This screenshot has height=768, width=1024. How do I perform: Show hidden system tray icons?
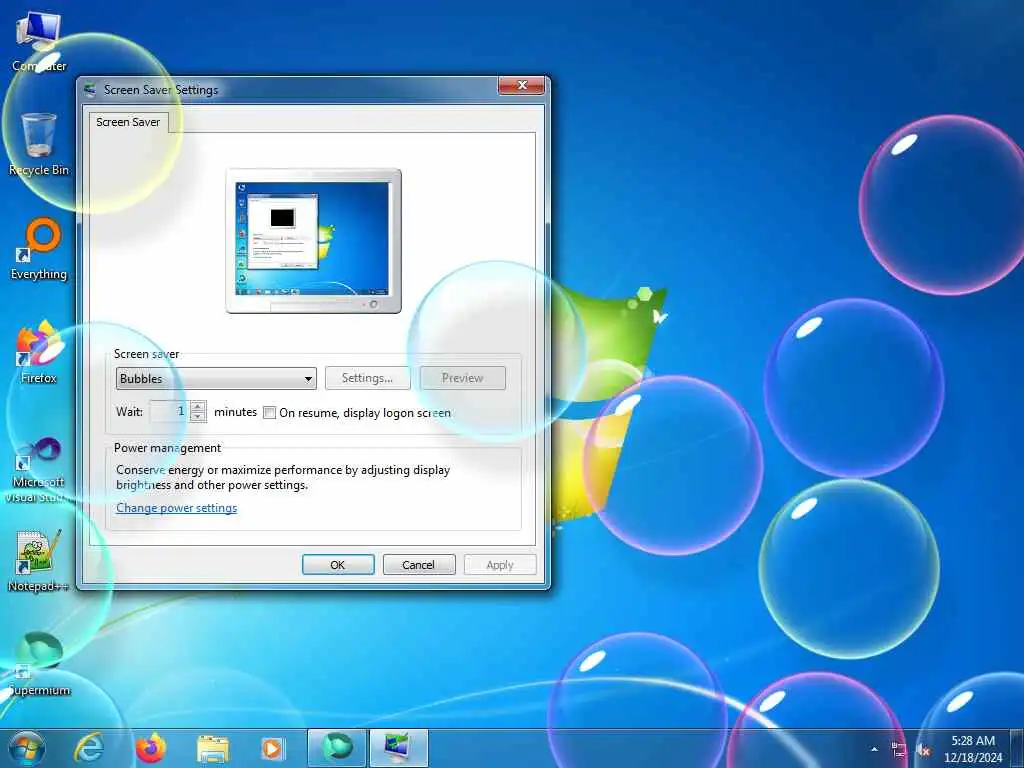pyautogui.click(x=874, y=749)
